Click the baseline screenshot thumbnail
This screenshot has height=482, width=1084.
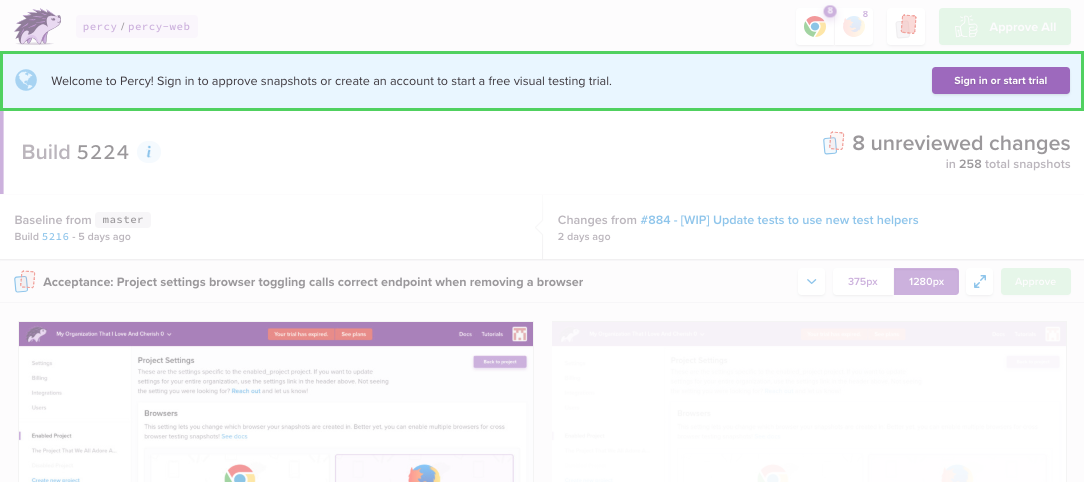(275, 402)
